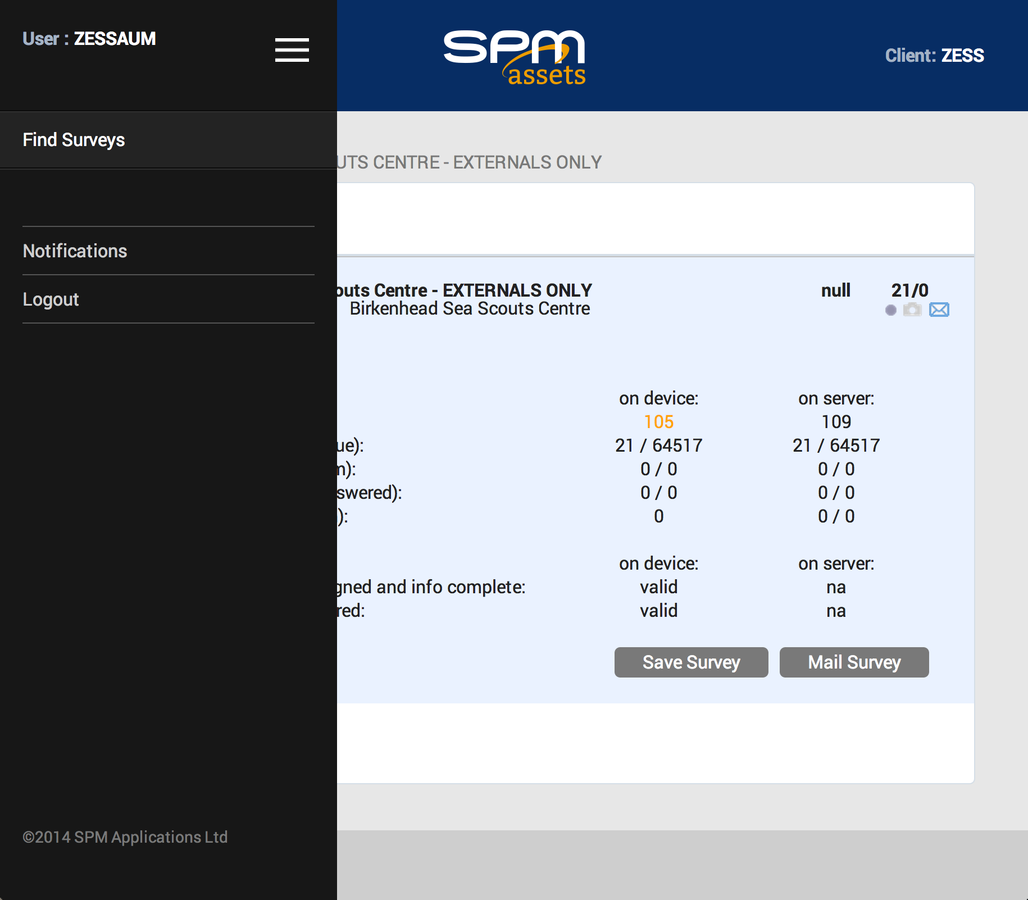Image resolution: width=1028 pixels, height=900 pixels.
Task: Click the info complete on-device valid value
Action: (659, 587)
